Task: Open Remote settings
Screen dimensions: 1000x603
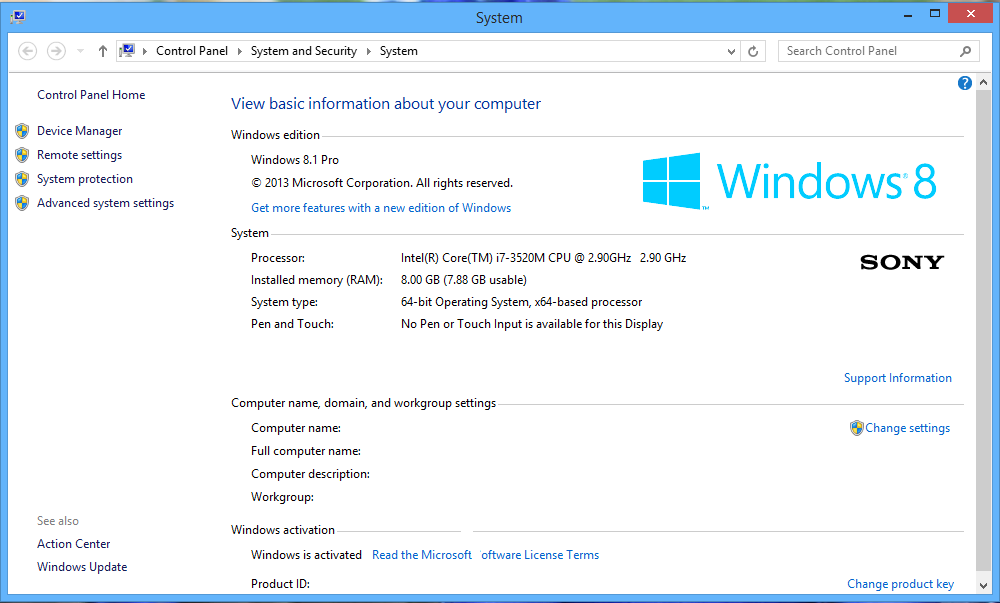Action: [80, 155]
